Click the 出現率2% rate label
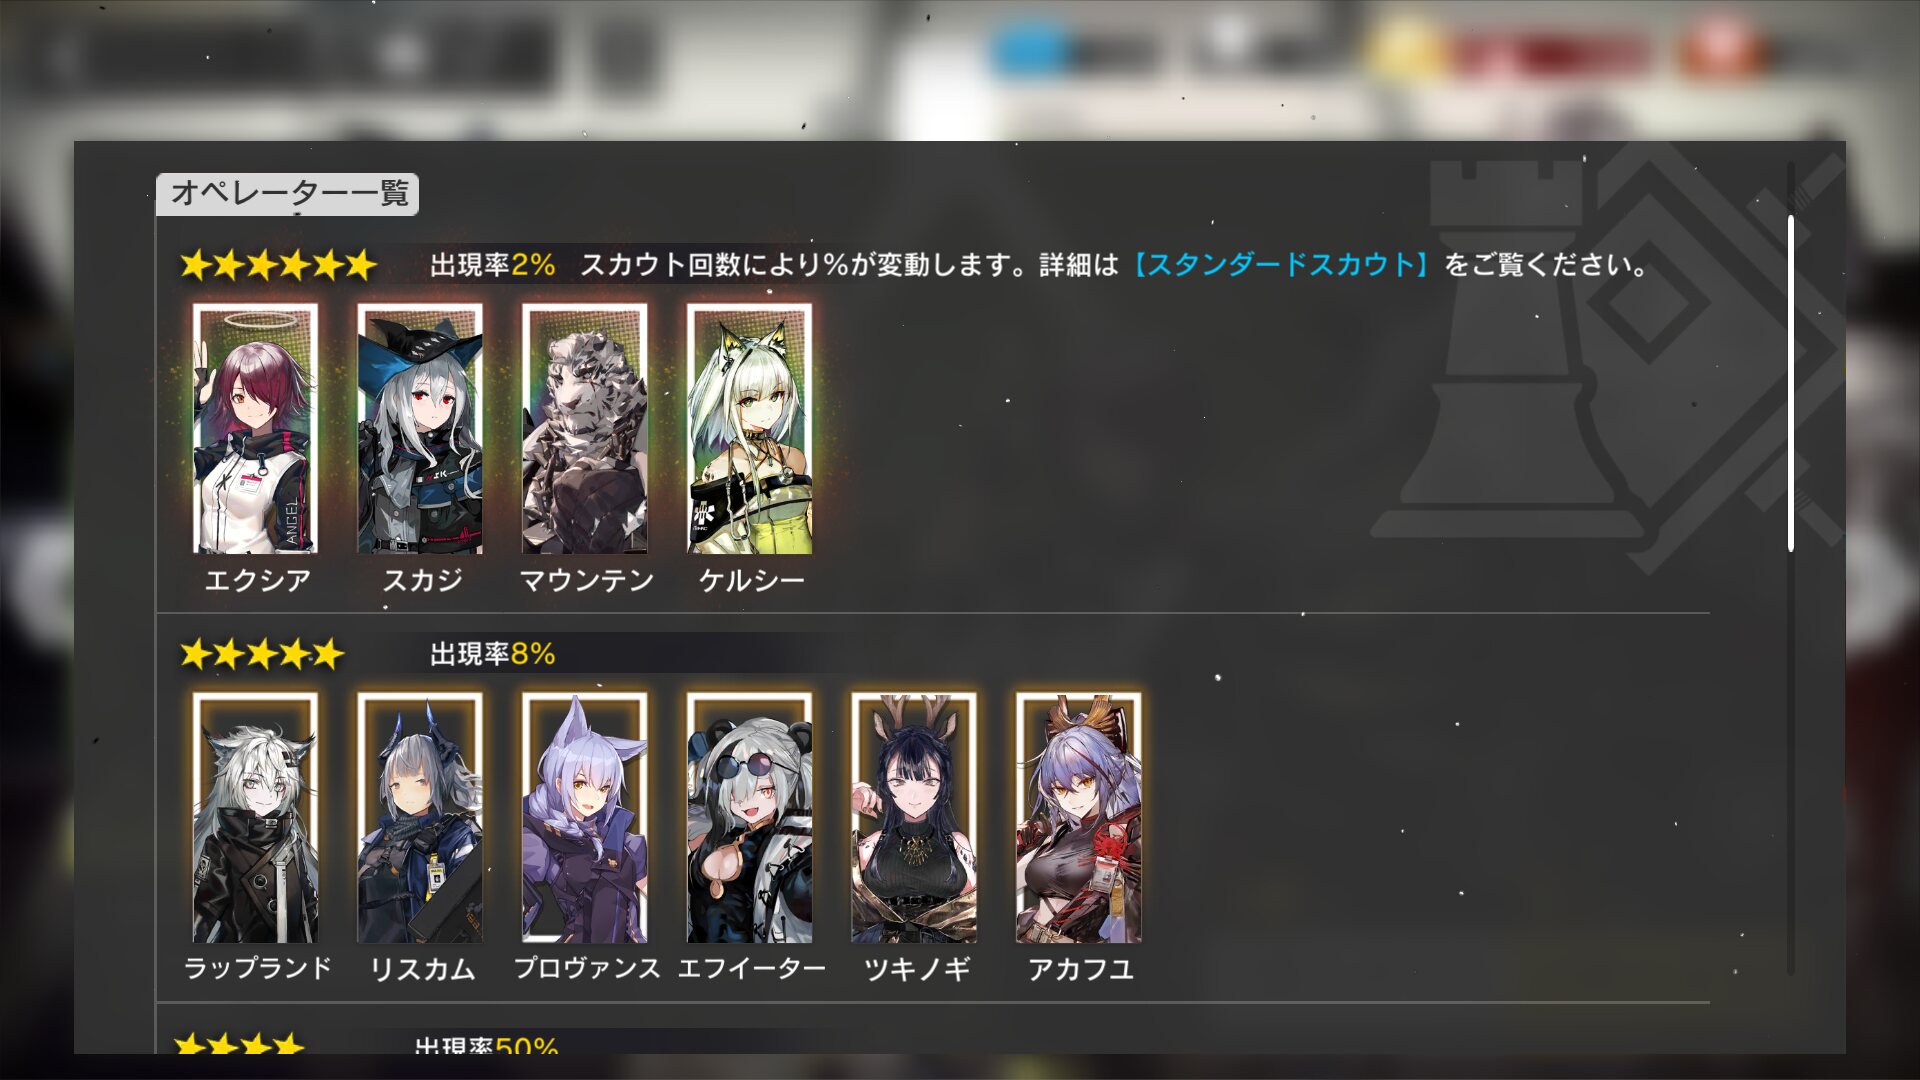The width and height of the screenshot is (1920, 1080). (492, 265)
